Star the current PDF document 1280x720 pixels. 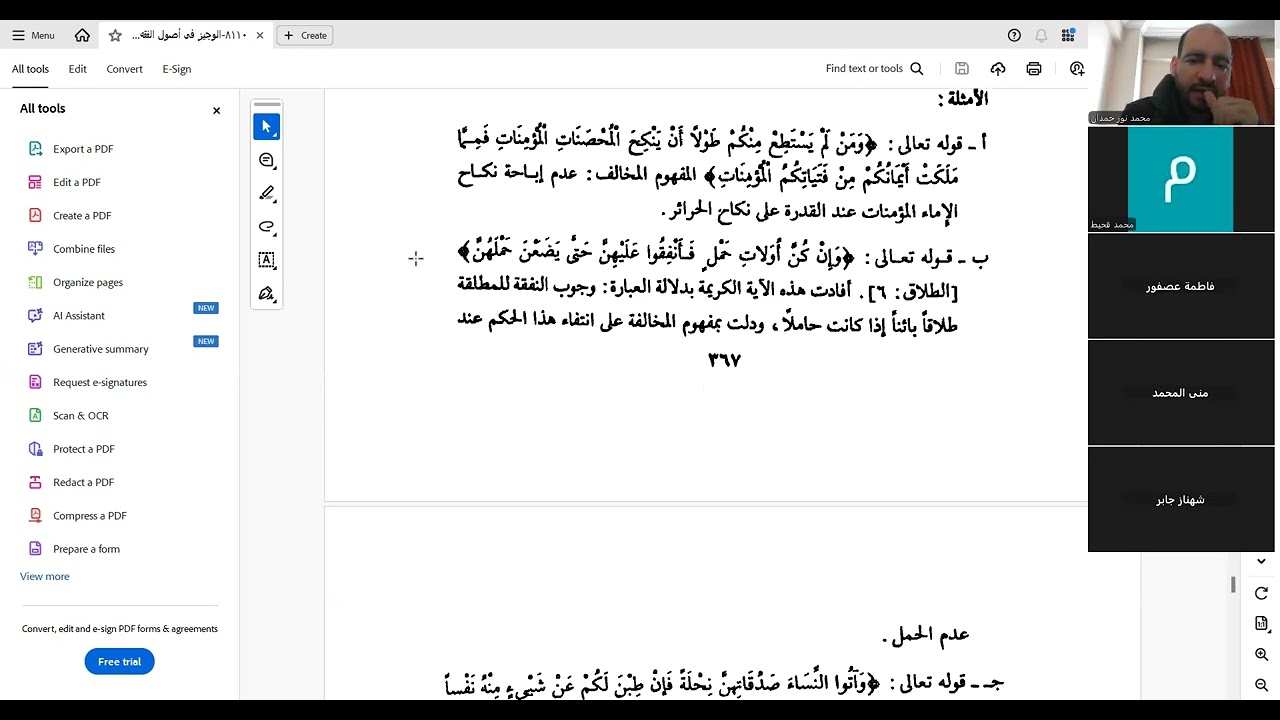point(115,35)
